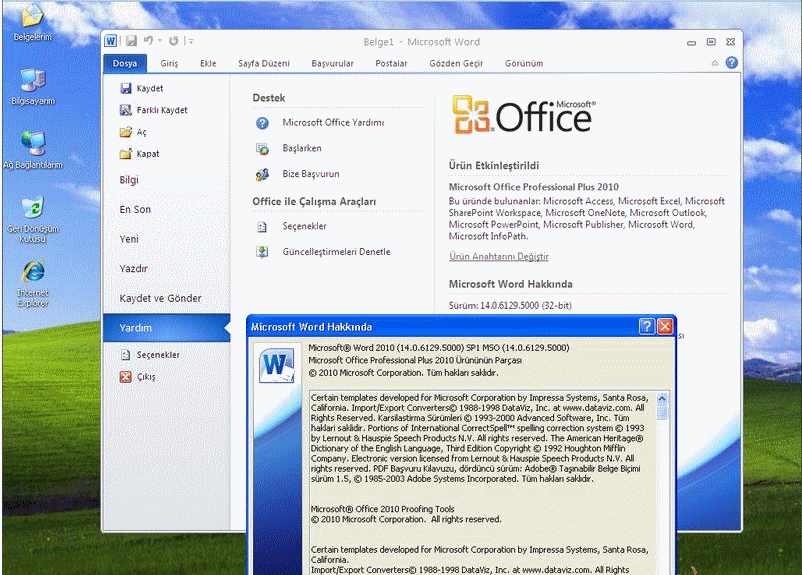Open the Sayfa Düzeni tab
The image size is (802, 575).
(264, 63)
